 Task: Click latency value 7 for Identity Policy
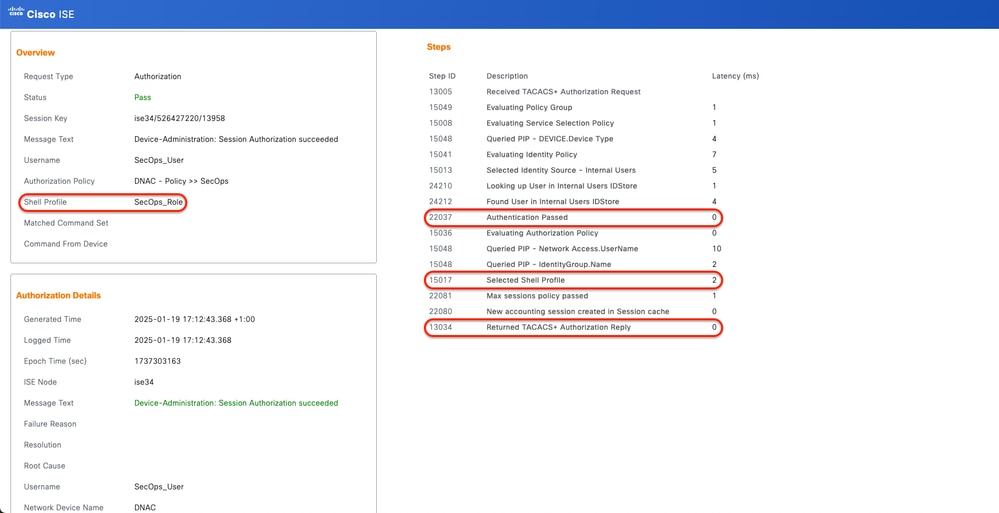714,155
